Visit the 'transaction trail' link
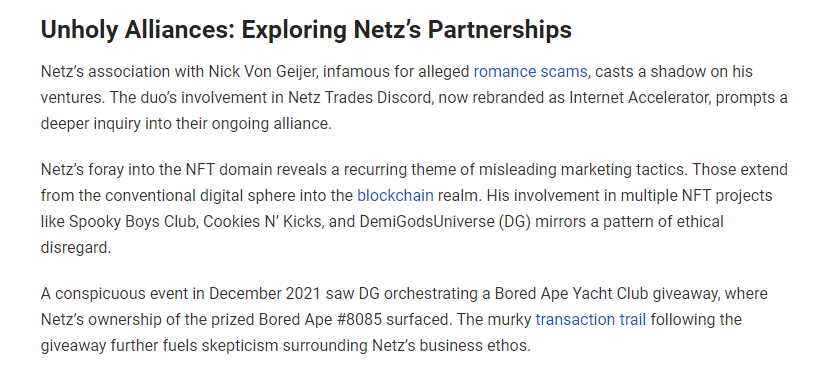This screenshot has height=382, width=823. pyautogui.click(x=590, y=320)
